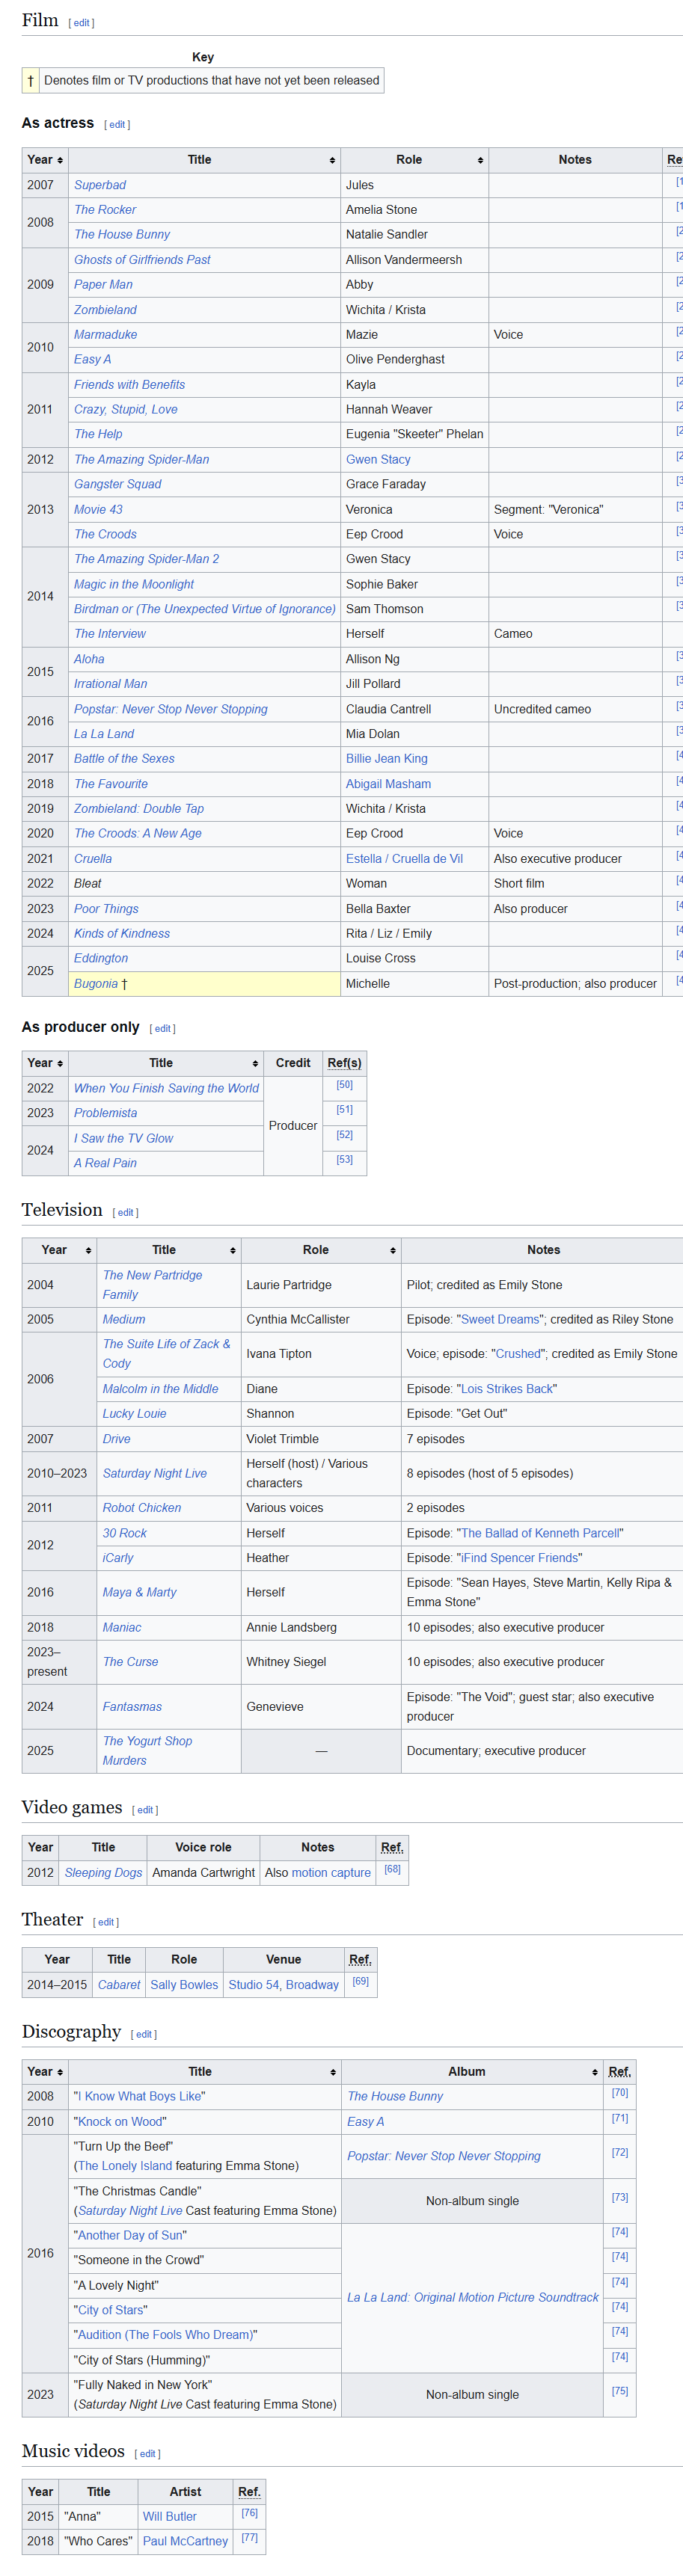Screen dimensions: 683x2576
Task: Edit the Discography section
Action: (x=144, y=2034)
